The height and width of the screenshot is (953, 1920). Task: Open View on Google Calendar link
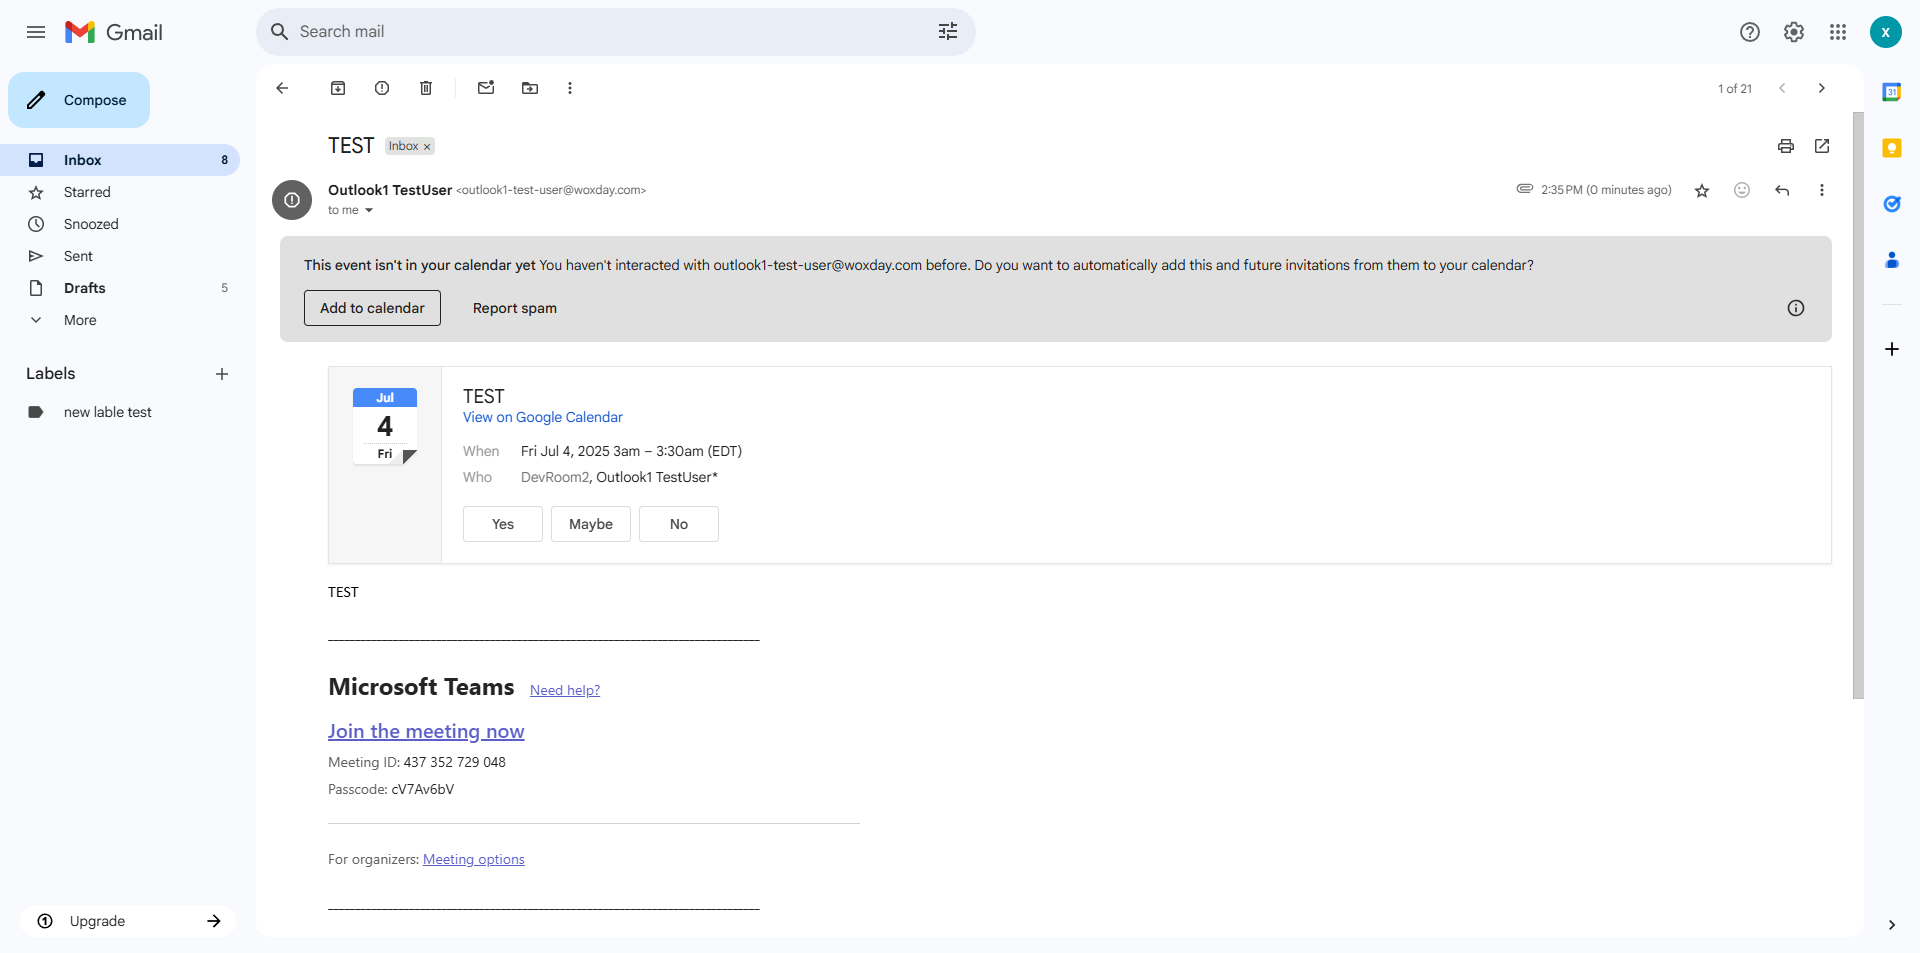543,417
